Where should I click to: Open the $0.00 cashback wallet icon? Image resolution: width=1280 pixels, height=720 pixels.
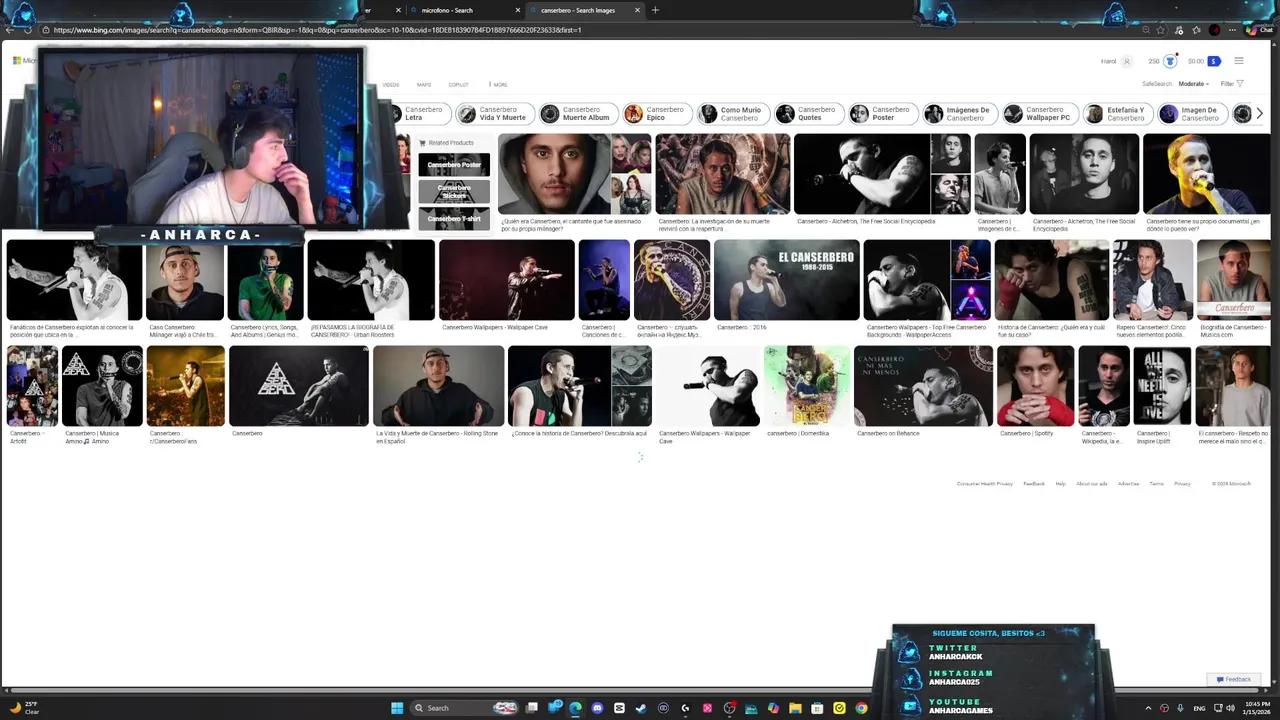click(1214, 61)
